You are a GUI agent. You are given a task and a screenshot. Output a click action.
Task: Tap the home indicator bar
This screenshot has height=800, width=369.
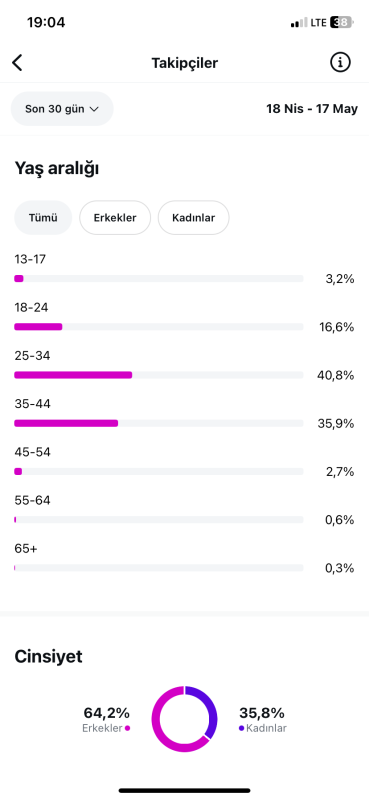click(185, 790)
